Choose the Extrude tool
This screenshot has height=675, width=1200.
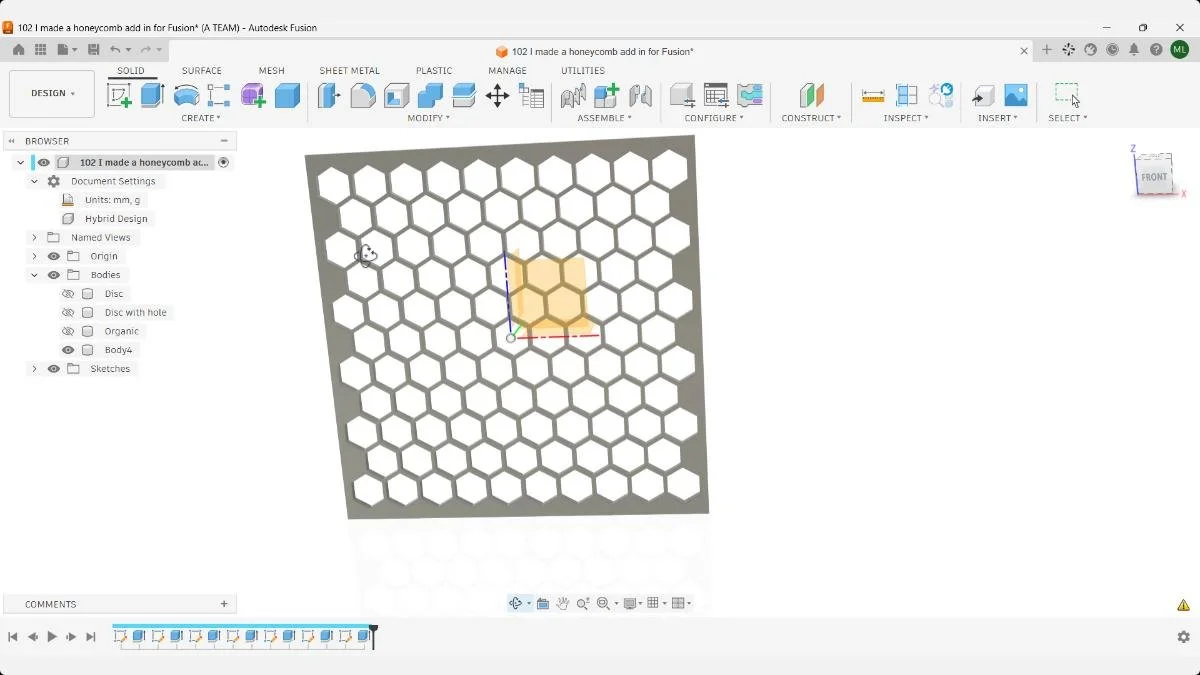(152, 95)
